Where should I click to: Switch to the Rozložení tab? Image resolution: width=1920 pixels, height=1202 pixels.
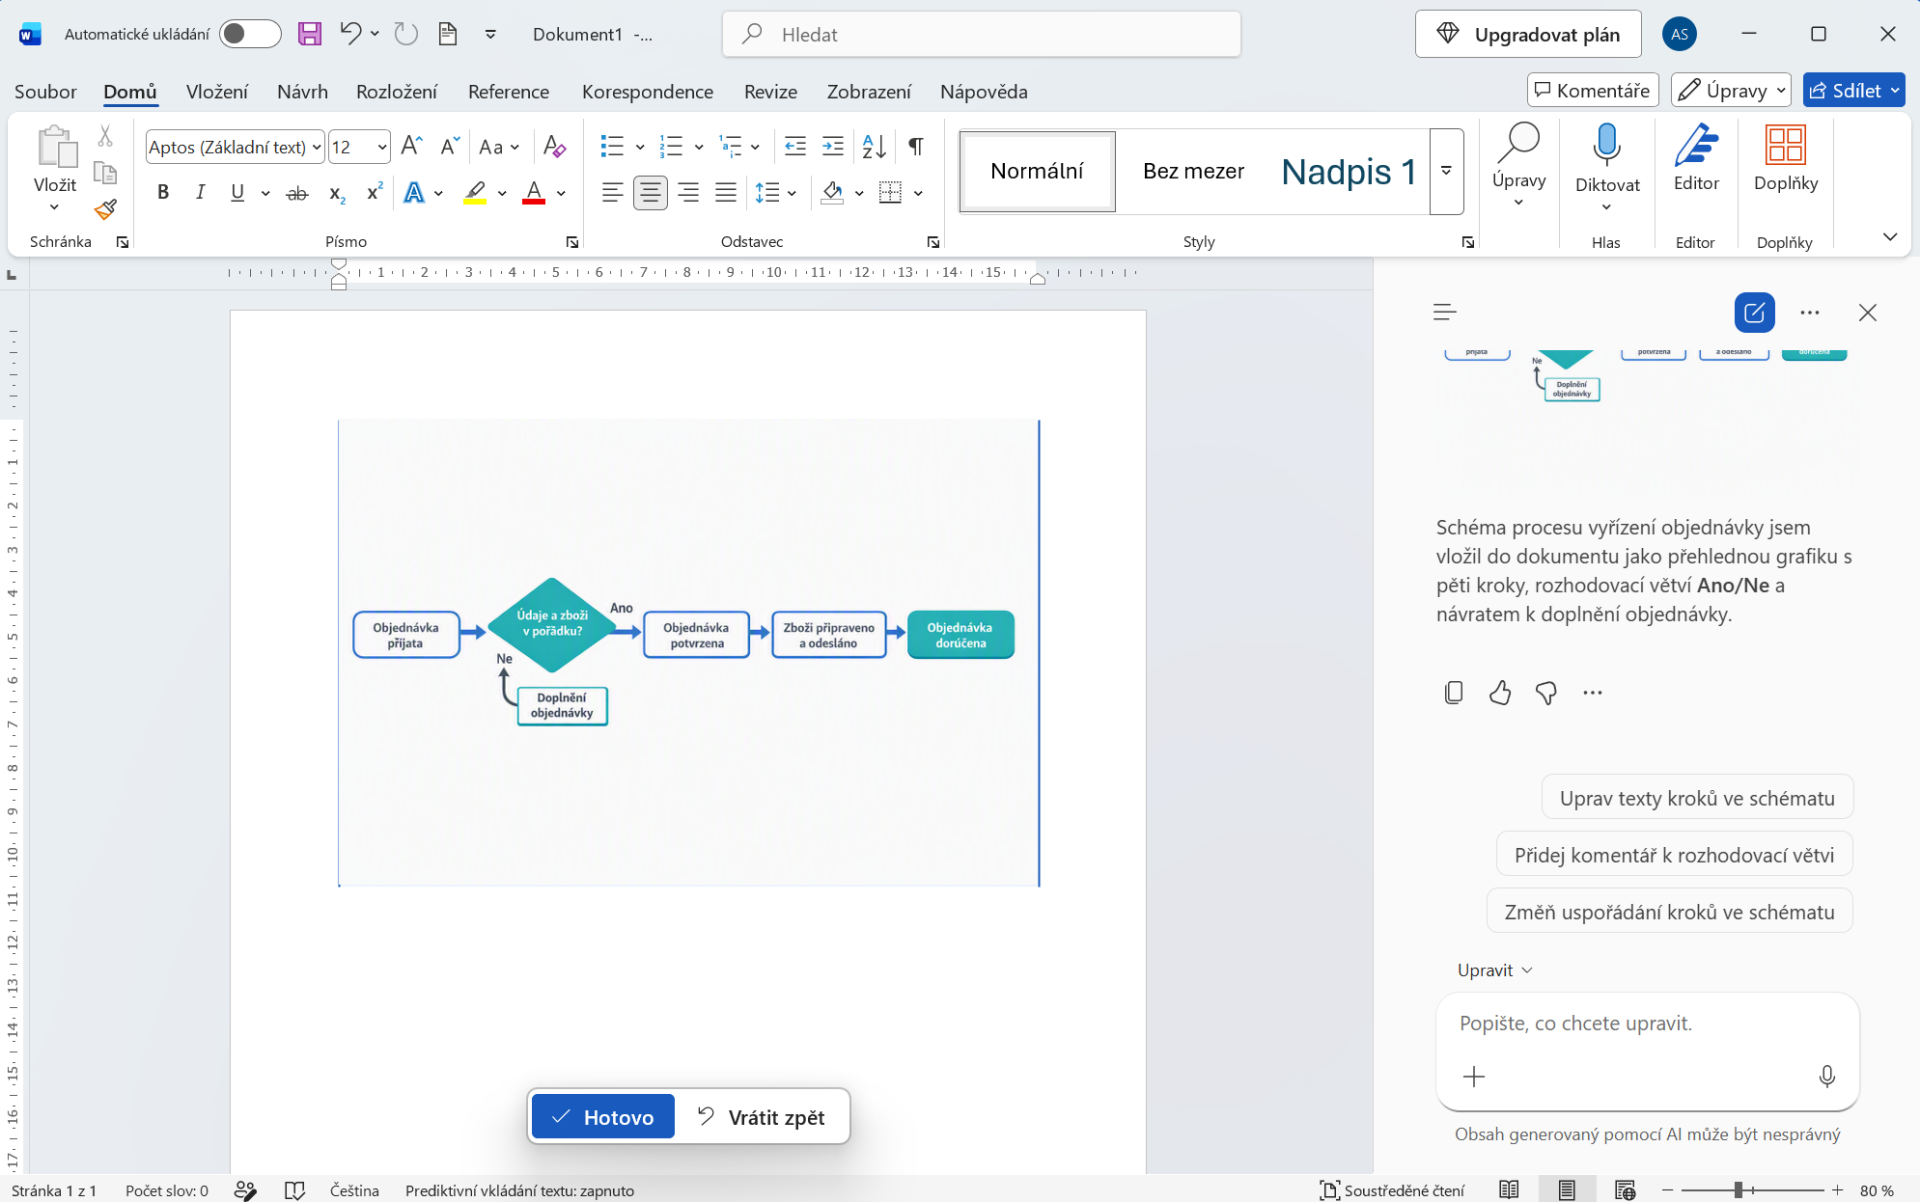click(397, 91)
